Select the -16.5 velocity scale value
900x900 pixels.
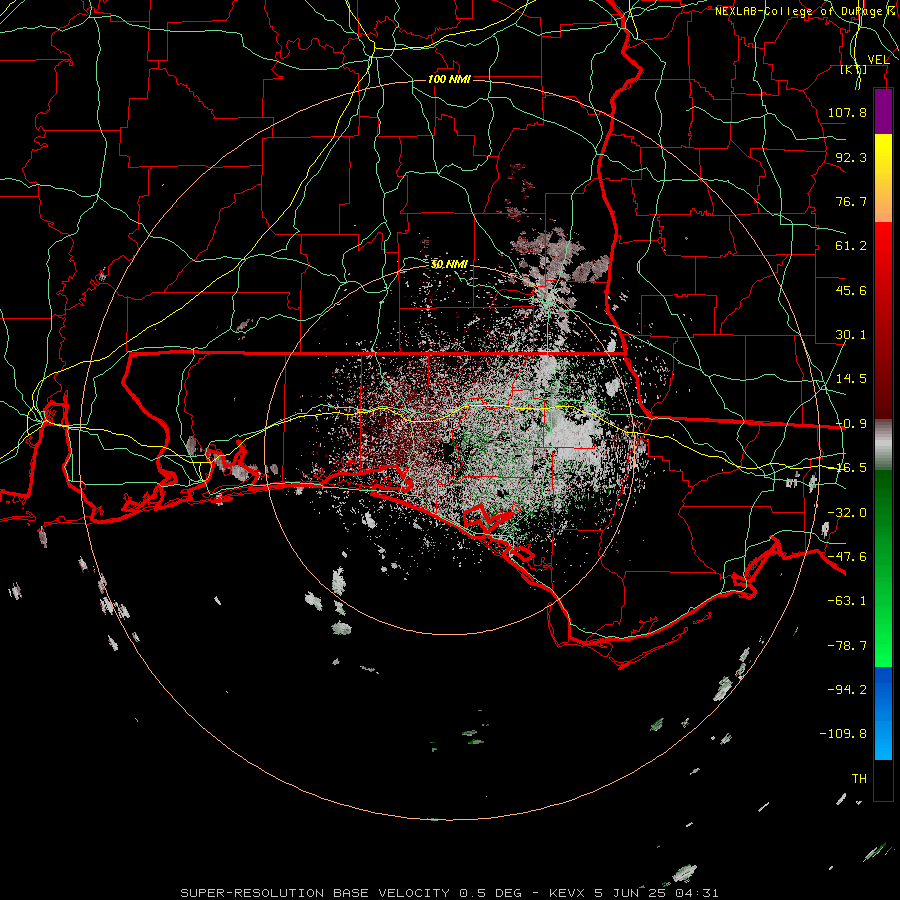851,468
